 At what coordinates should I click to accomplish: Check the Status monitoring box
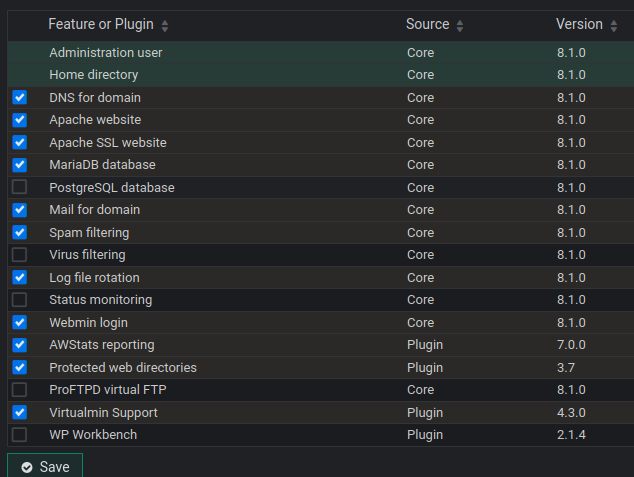click(19, 300)
